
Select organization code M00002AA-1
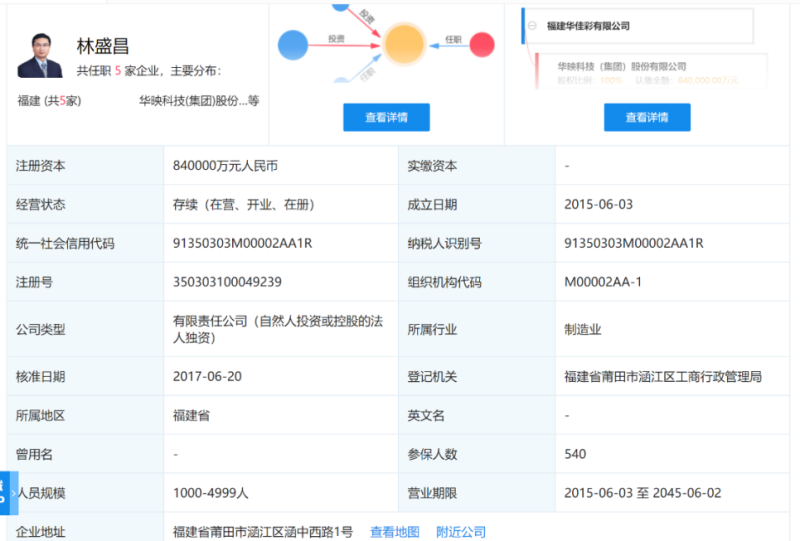(603, 282)
